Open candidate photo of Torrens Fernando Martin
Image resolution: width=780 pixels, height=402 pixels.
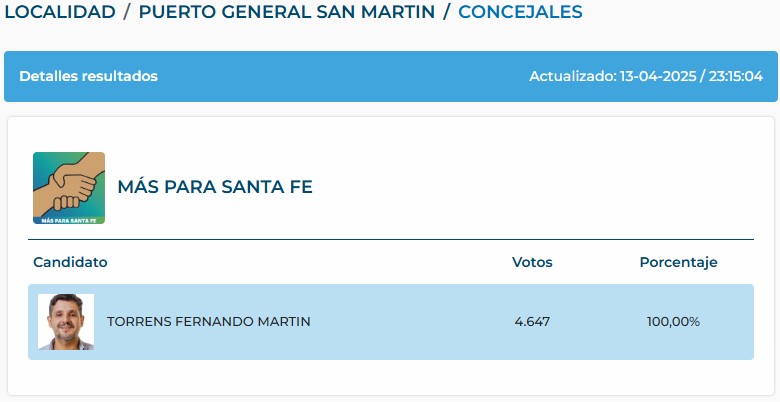tap(66, 321)
